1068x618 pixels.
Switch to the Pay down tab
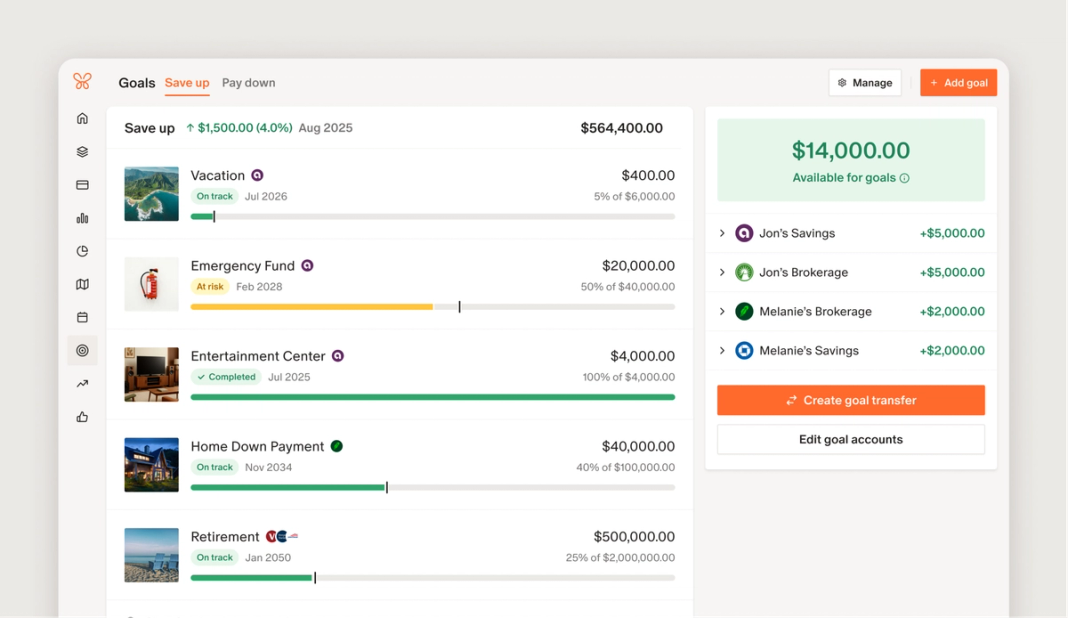(248, 83)
